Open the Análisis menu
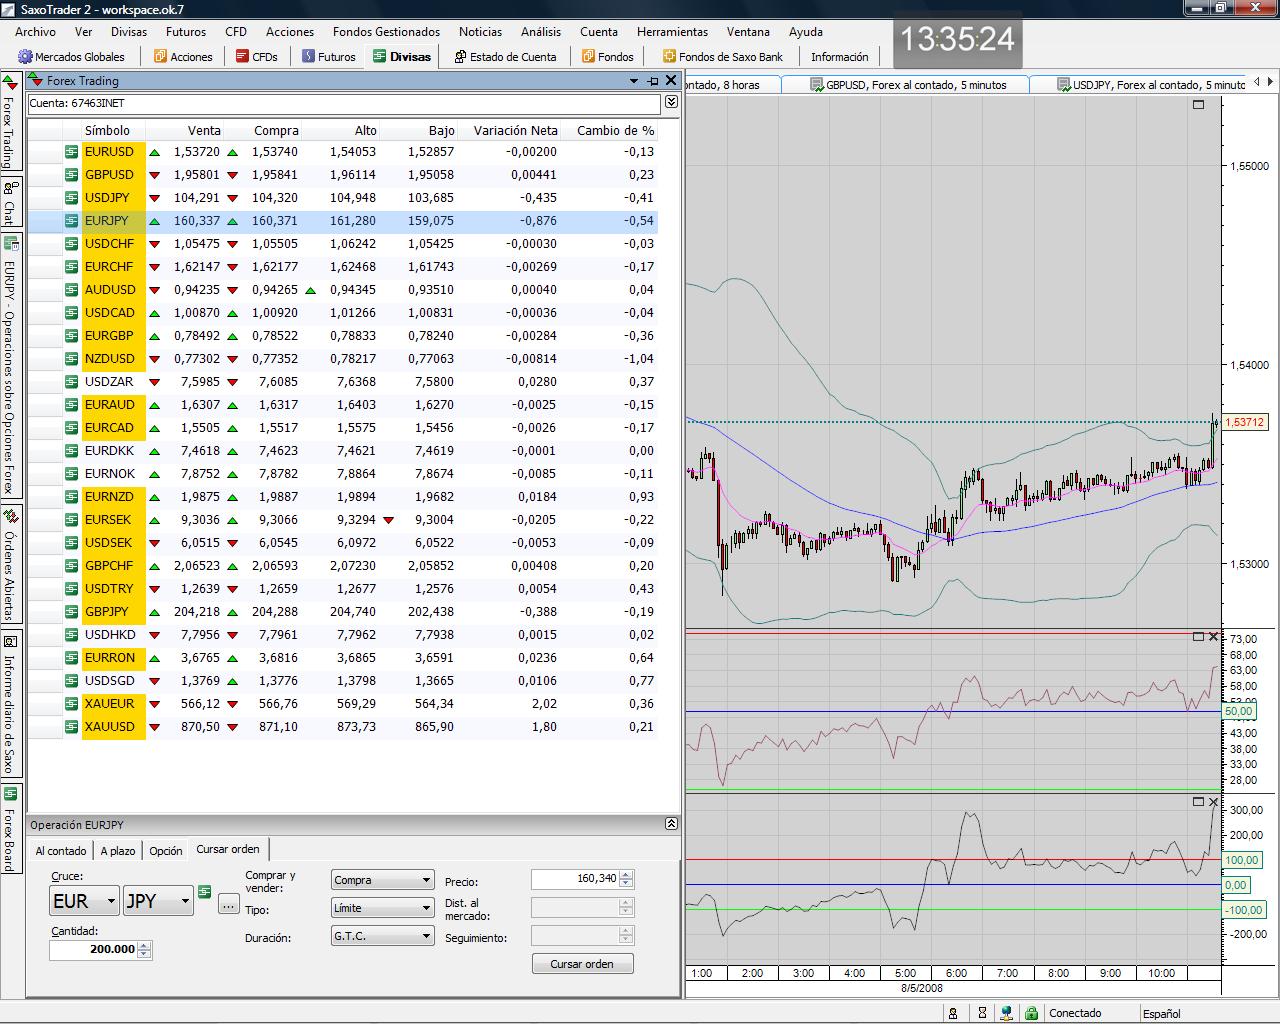Image resolution: width=1280 pixels, height=1024 pixels. point(541,32)
